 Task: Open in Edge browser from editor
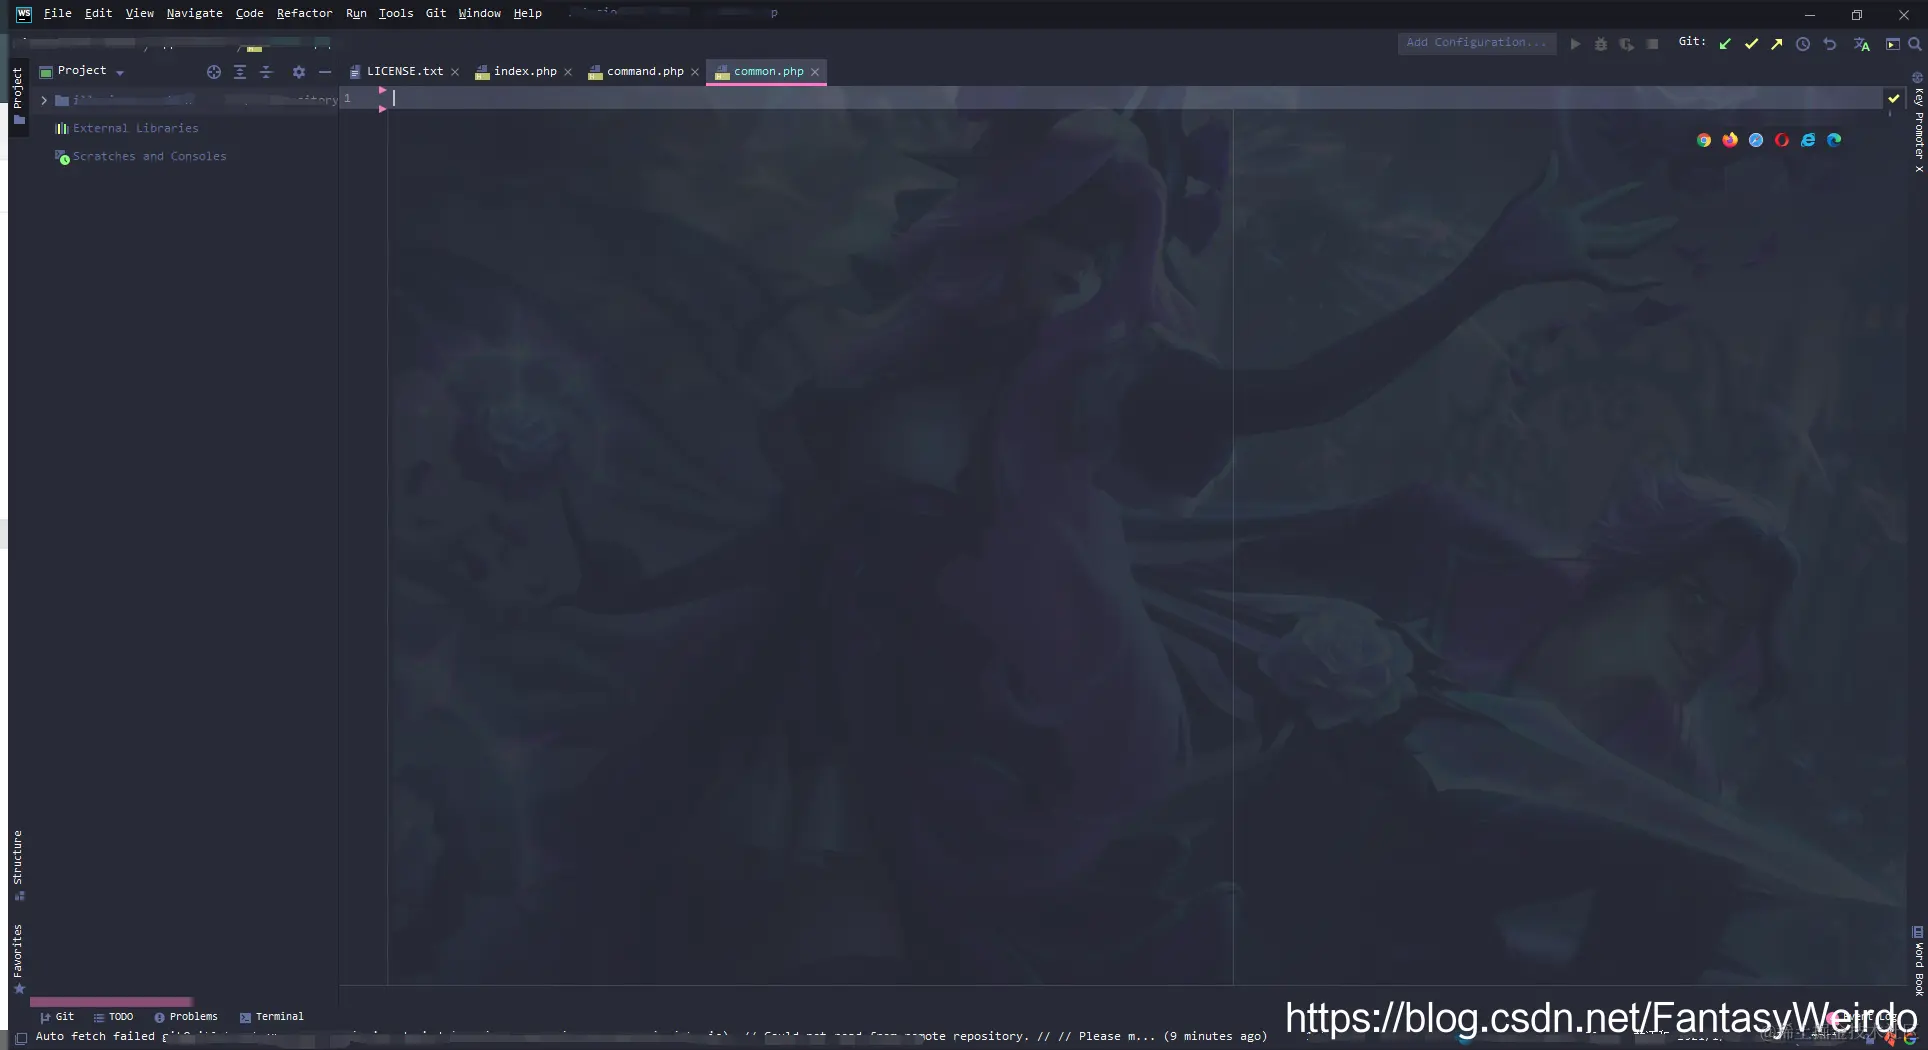(1834, 140)
